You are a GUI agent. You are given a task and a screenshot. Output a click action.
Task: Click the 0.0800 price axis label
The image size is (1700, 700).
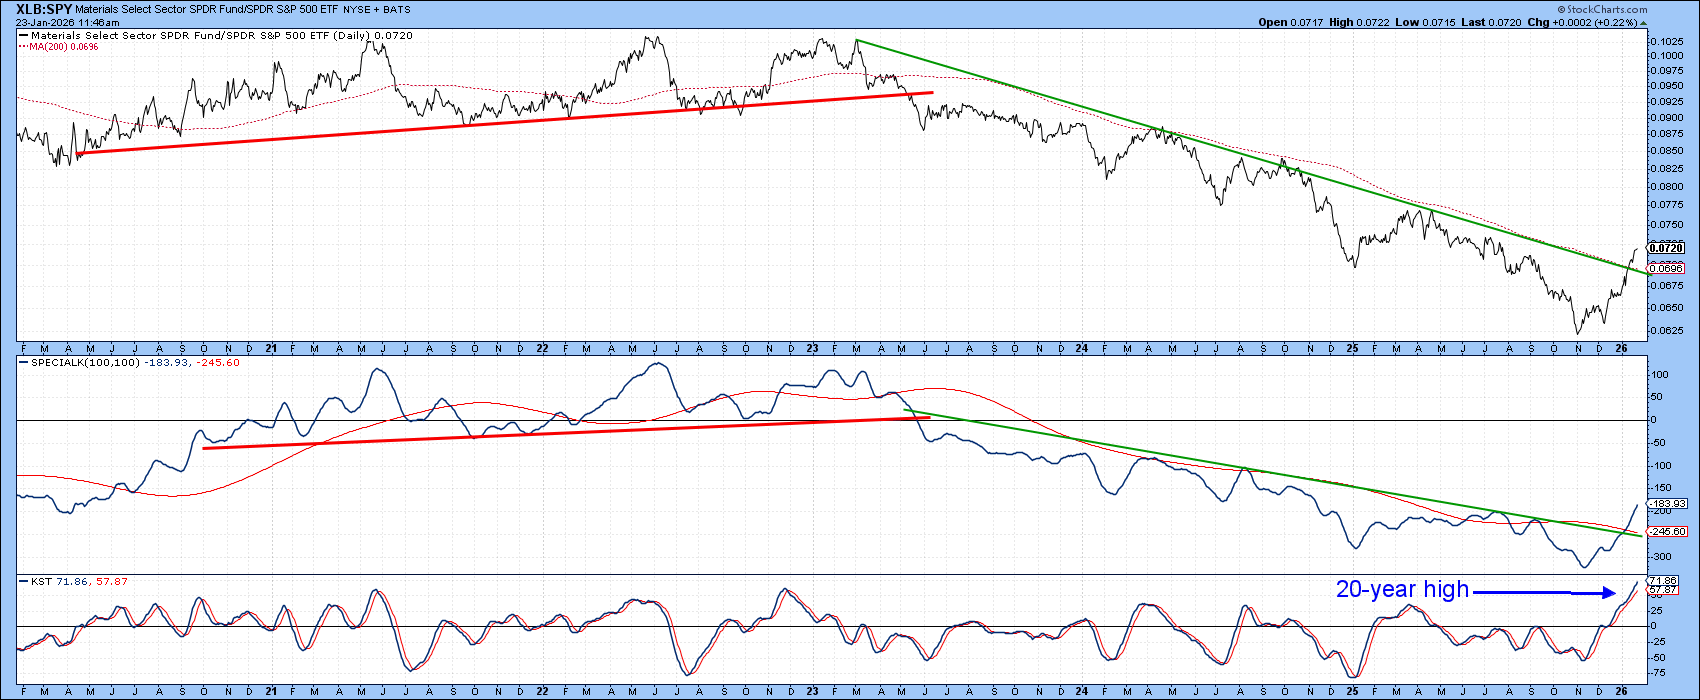point(1666,186)
